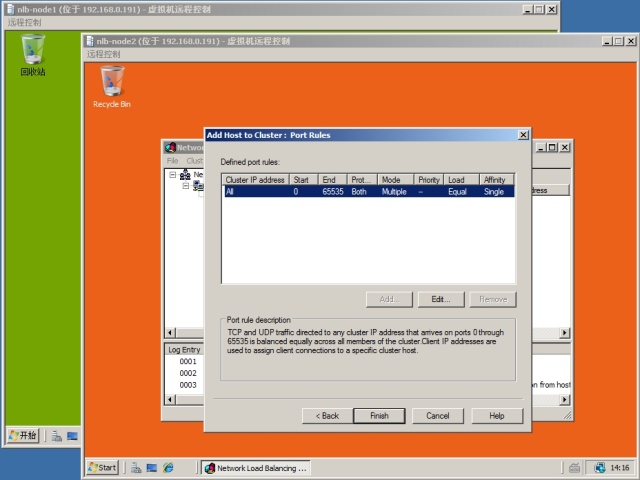
Task: Click the Network Load Balancing Manager title icon
Action: point(170,147)
